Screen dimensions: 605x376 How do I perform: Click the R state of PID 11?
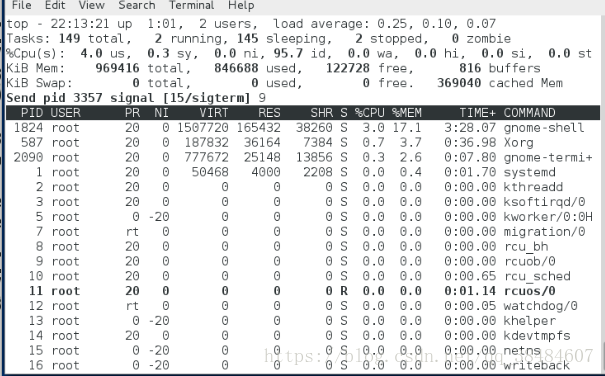coord(344,291)
